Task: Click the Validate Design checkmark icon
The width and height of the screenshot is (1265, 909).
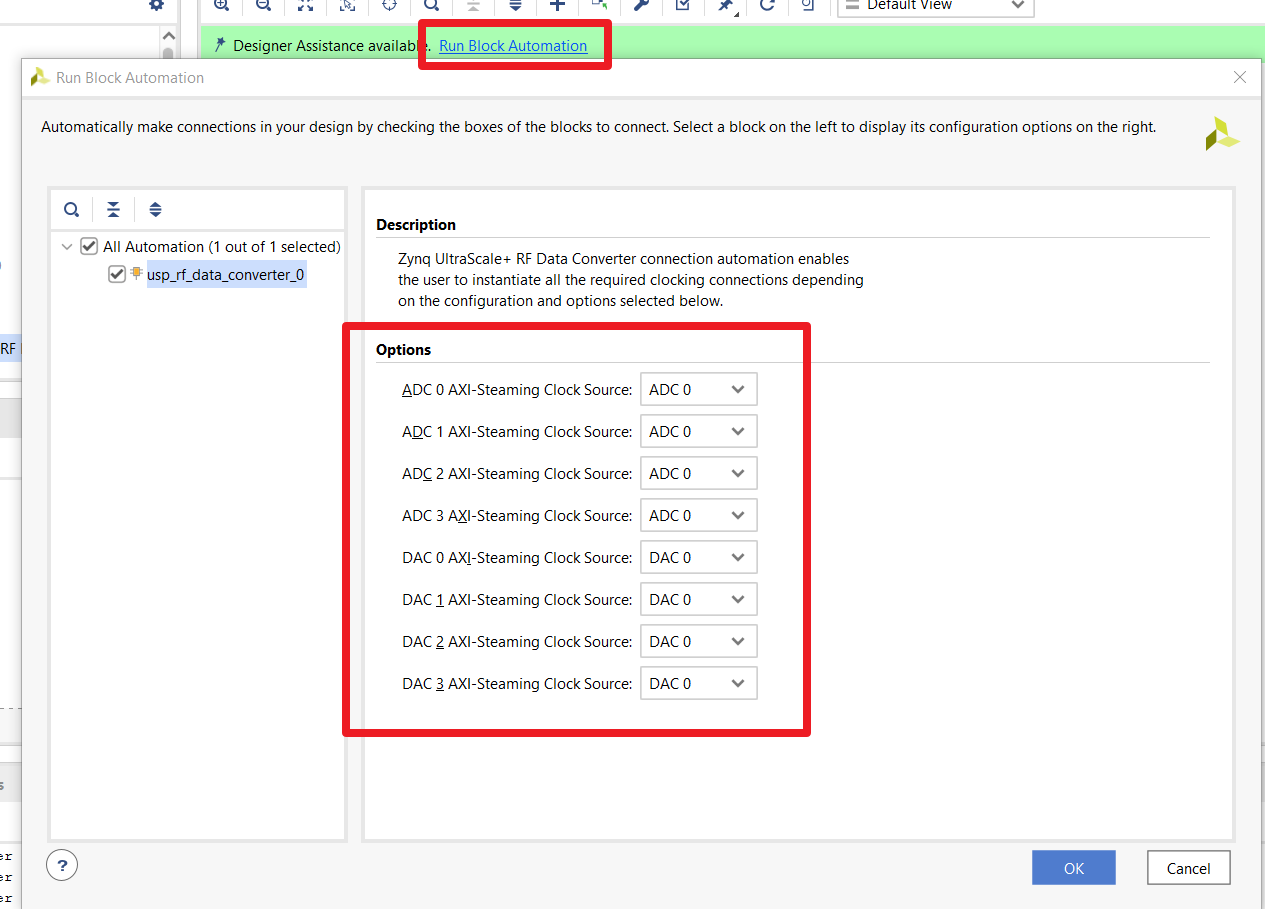Action: [683, 5]
